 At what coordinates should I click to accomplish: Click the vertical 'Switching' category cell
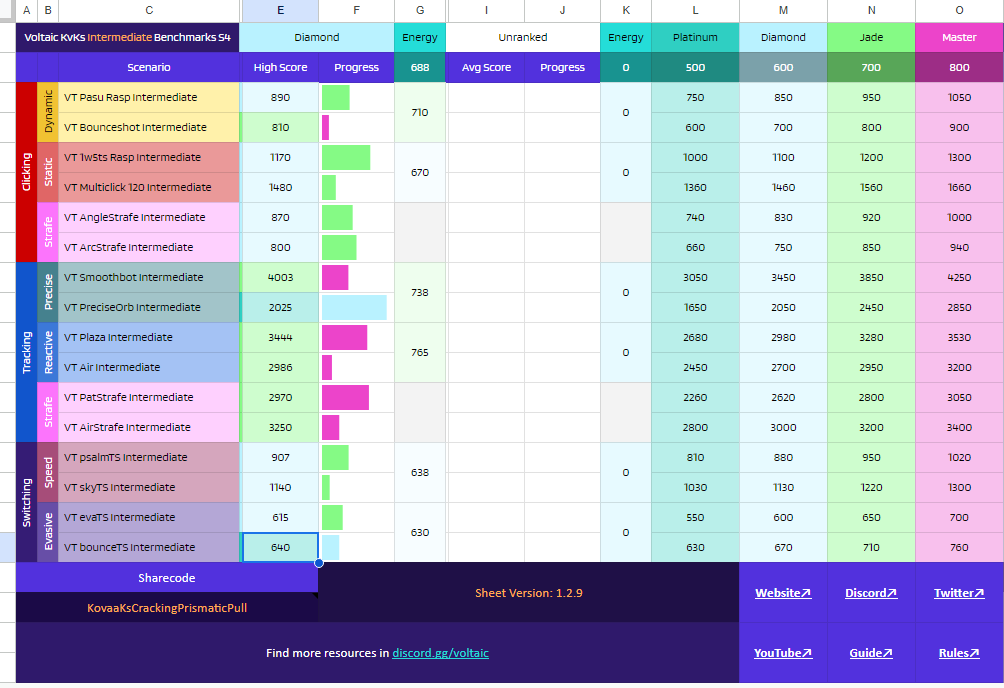26,502
